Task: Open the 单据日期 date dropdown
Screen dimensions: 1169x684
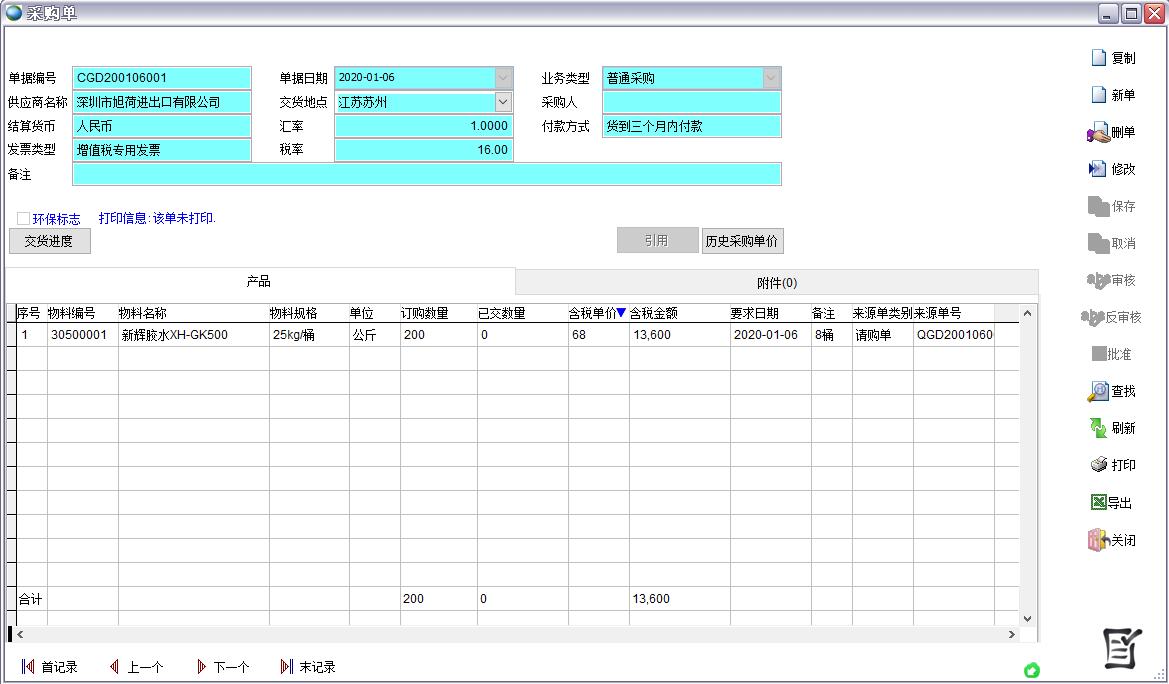Action: click(x=503, y=77)
